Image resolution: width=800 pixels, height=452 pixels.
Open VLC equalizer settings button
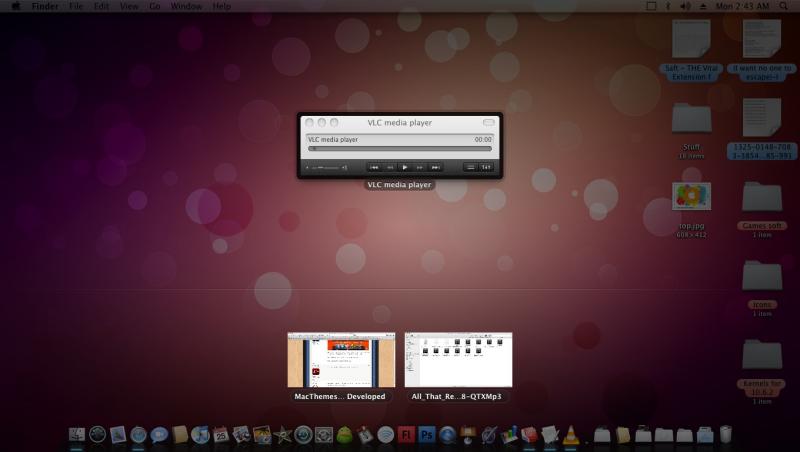click(x=486, y=167)
